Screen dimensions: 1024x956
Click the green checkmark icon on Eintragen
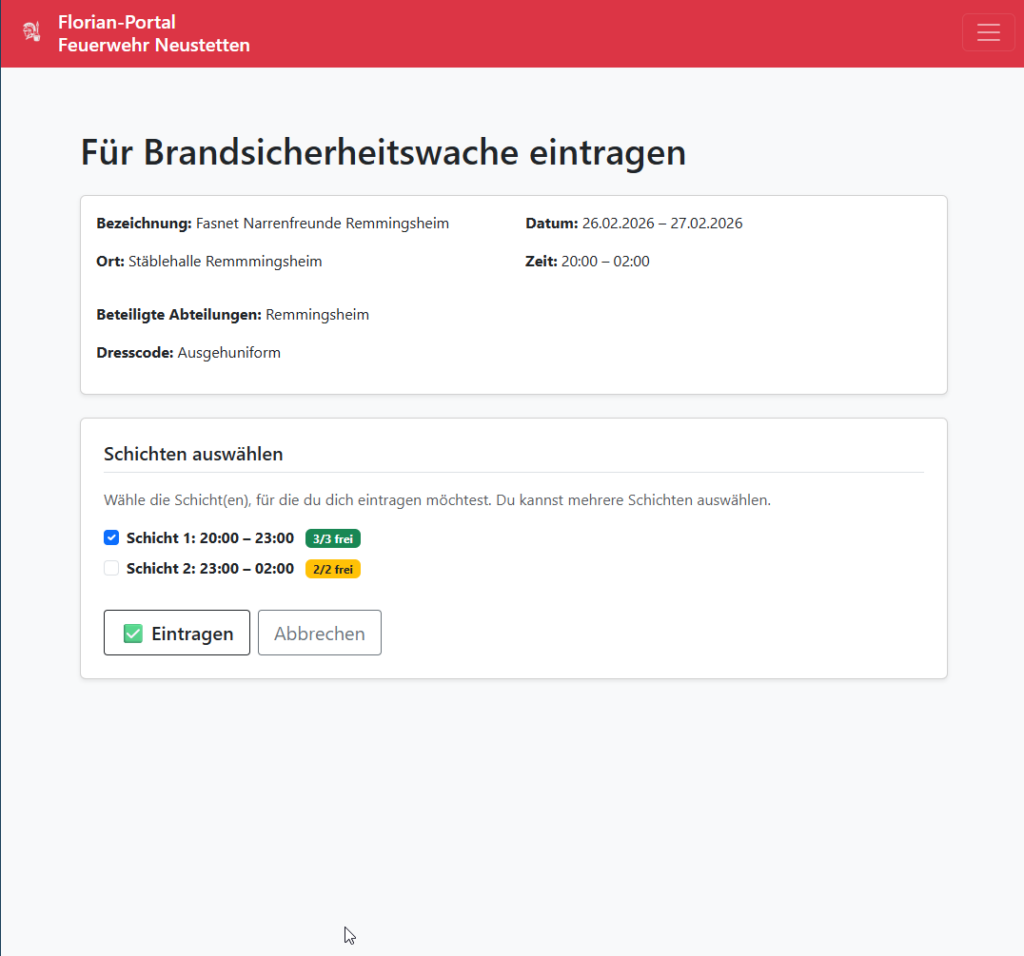coord(133,634)
